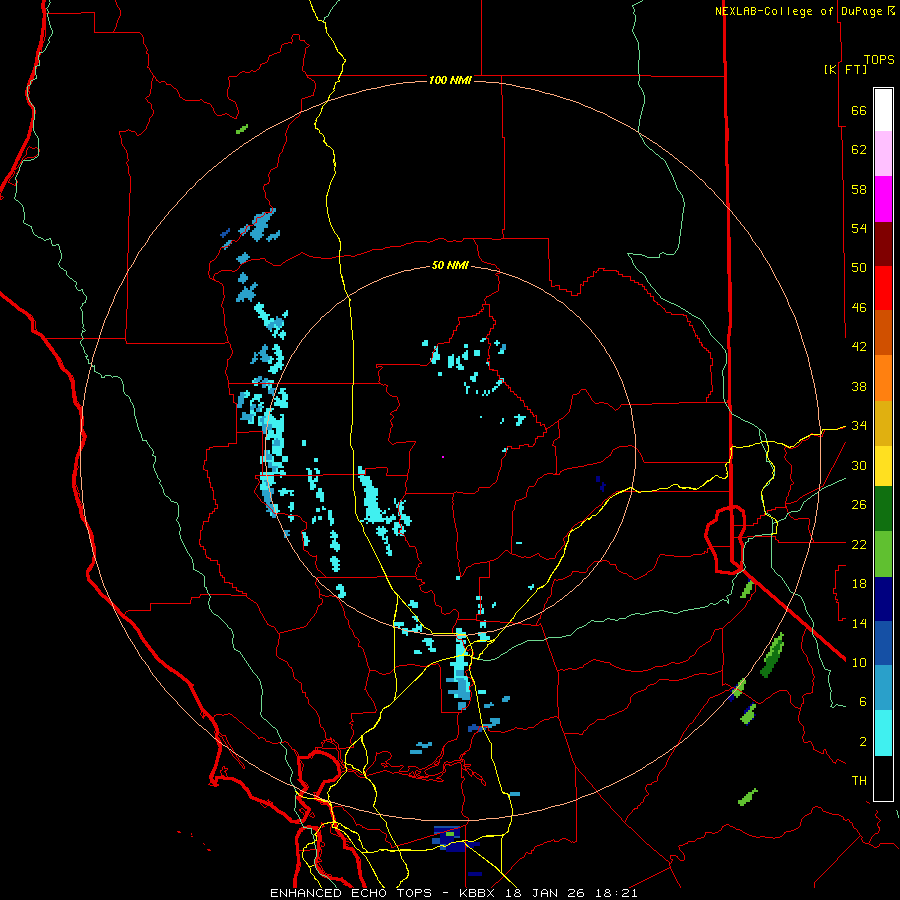This screenshot has height=900, width=900.
Task: Click the 66 value on the scale
Action: [x=859, y=110]
